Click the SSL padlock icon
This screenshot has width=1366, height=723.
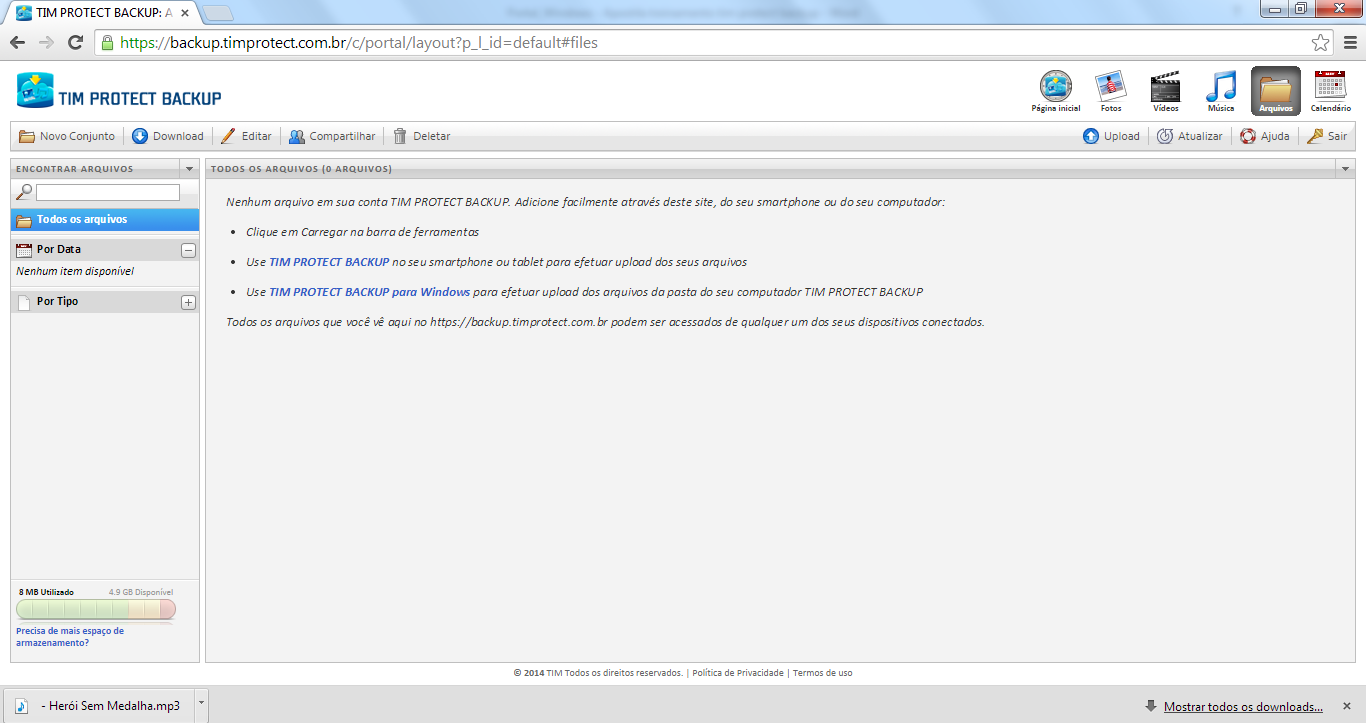[107, 43]
